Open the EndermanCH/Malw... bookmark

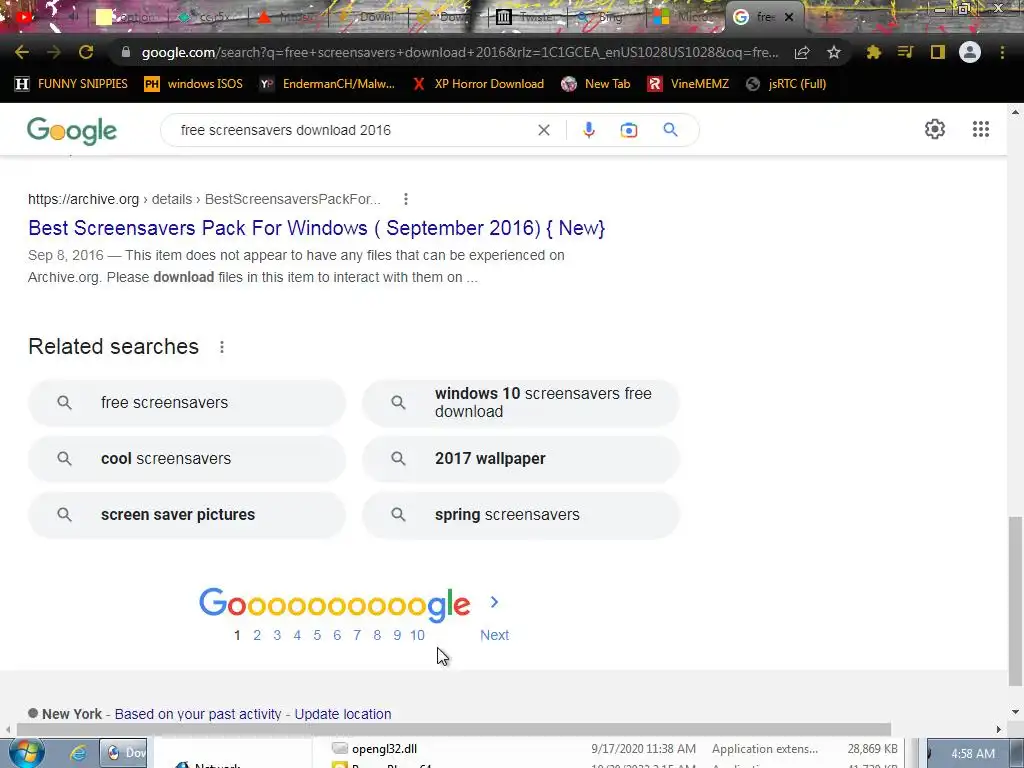(327, 84)
